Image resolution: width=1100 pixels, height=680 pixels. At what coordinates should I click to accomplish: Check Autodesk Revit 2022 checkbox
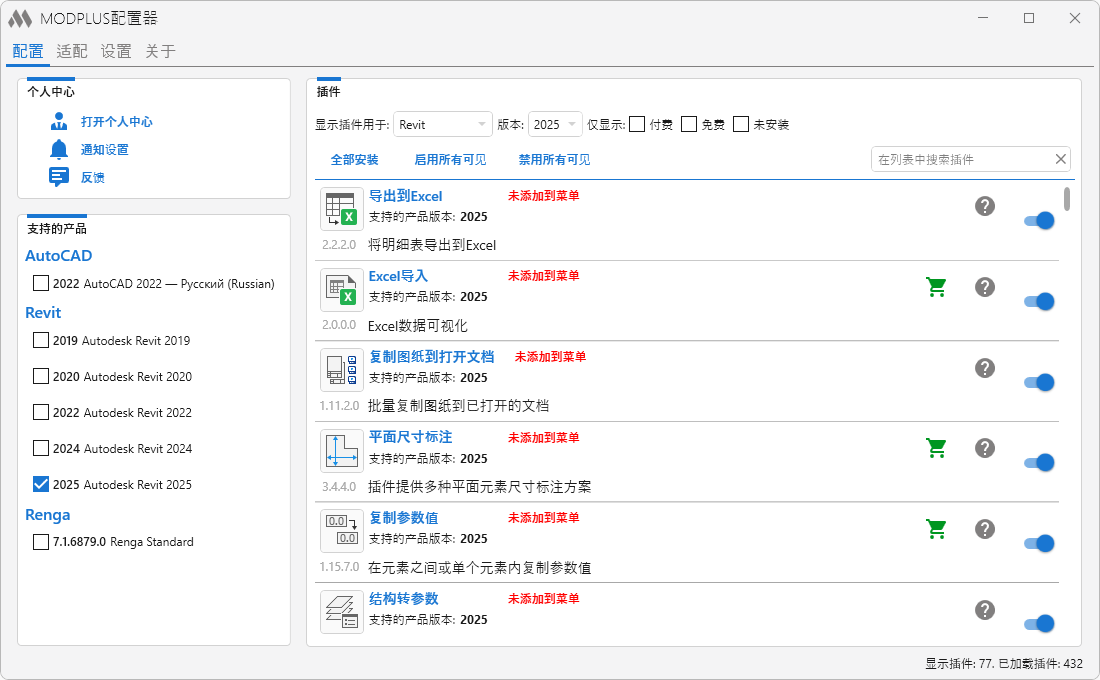[x=41, y=412]
